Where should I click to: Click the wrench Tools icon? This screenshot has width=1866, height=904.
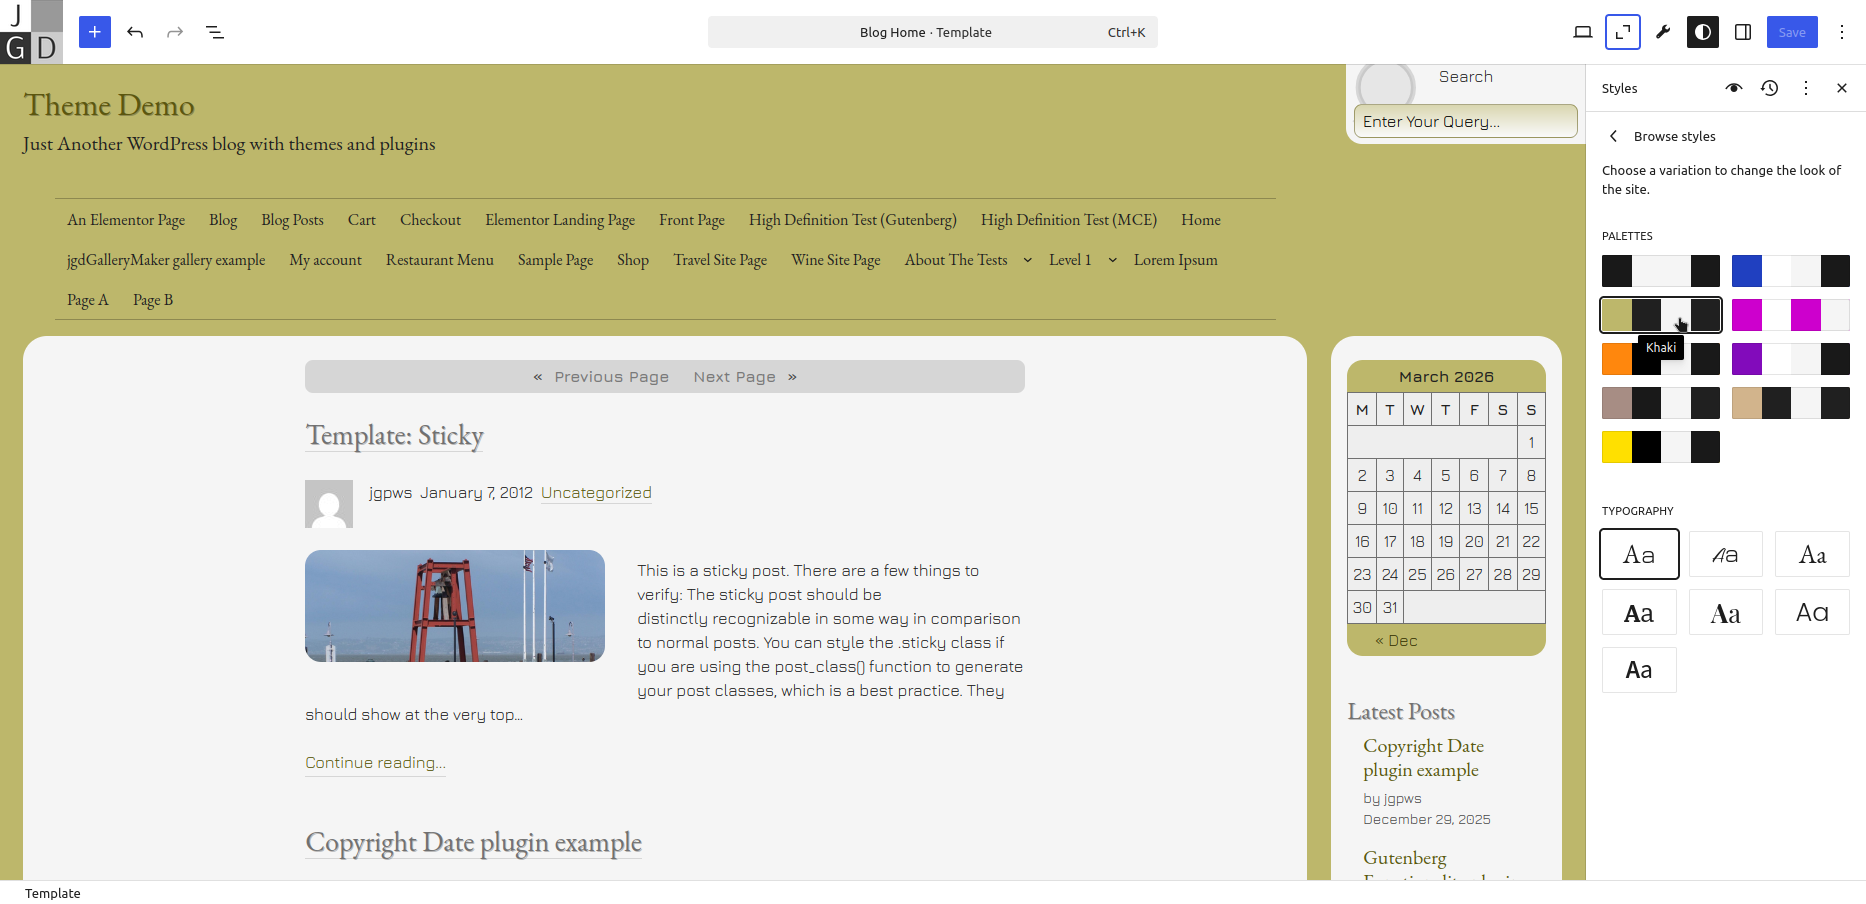(1663, 32)
